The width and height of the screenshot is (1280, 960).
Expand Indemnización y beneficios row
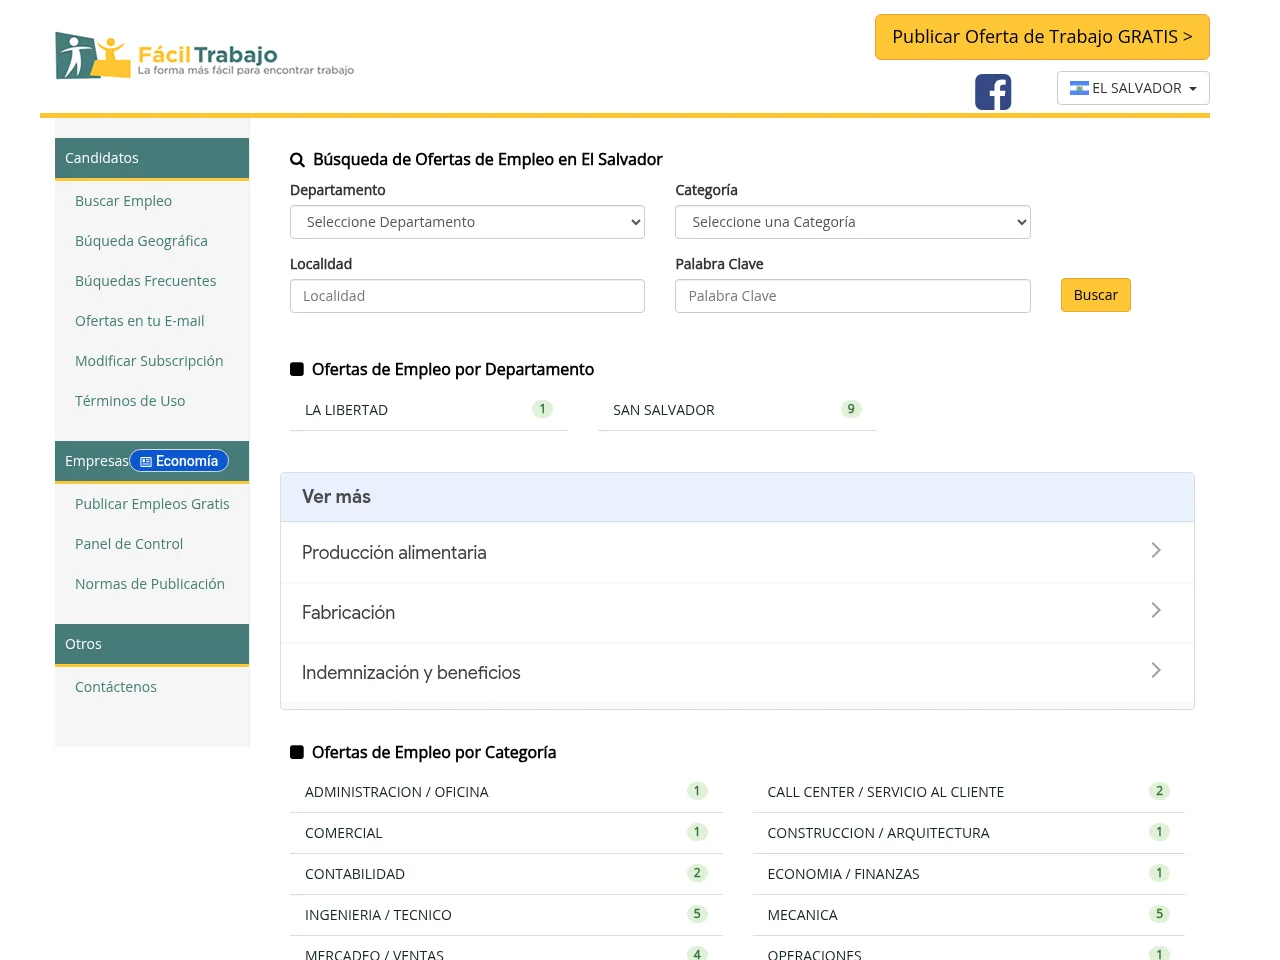point(737,672)
